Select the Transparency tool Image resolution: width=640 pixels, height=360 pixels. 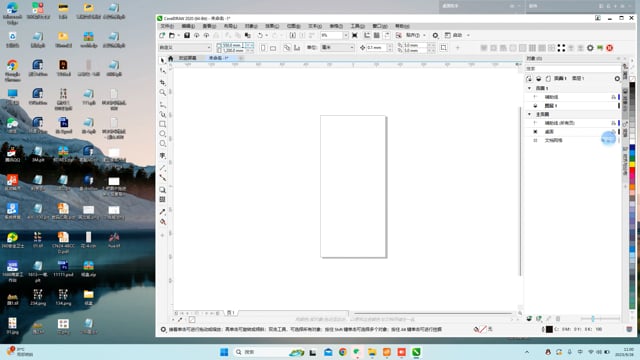coord(162,200)
